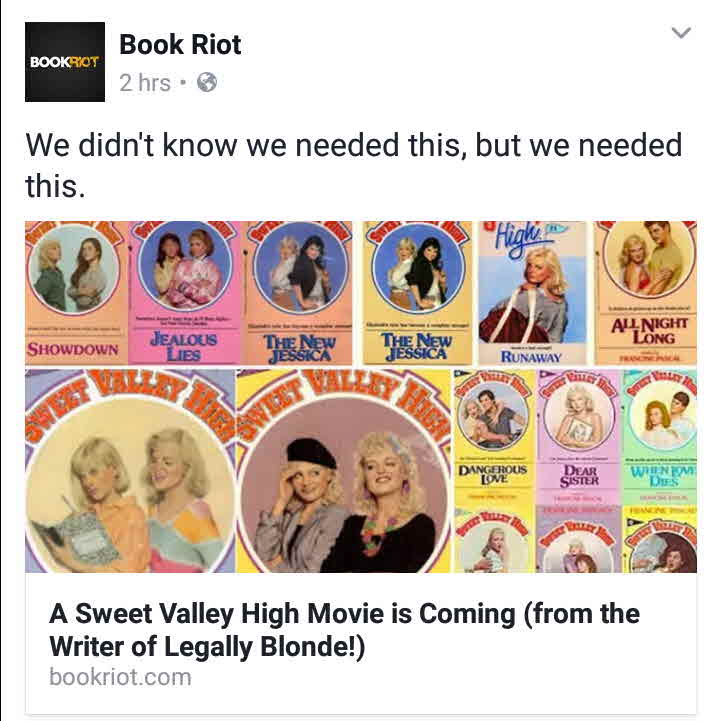Click the Dangerous Love book cover

[x=494, y=436]
